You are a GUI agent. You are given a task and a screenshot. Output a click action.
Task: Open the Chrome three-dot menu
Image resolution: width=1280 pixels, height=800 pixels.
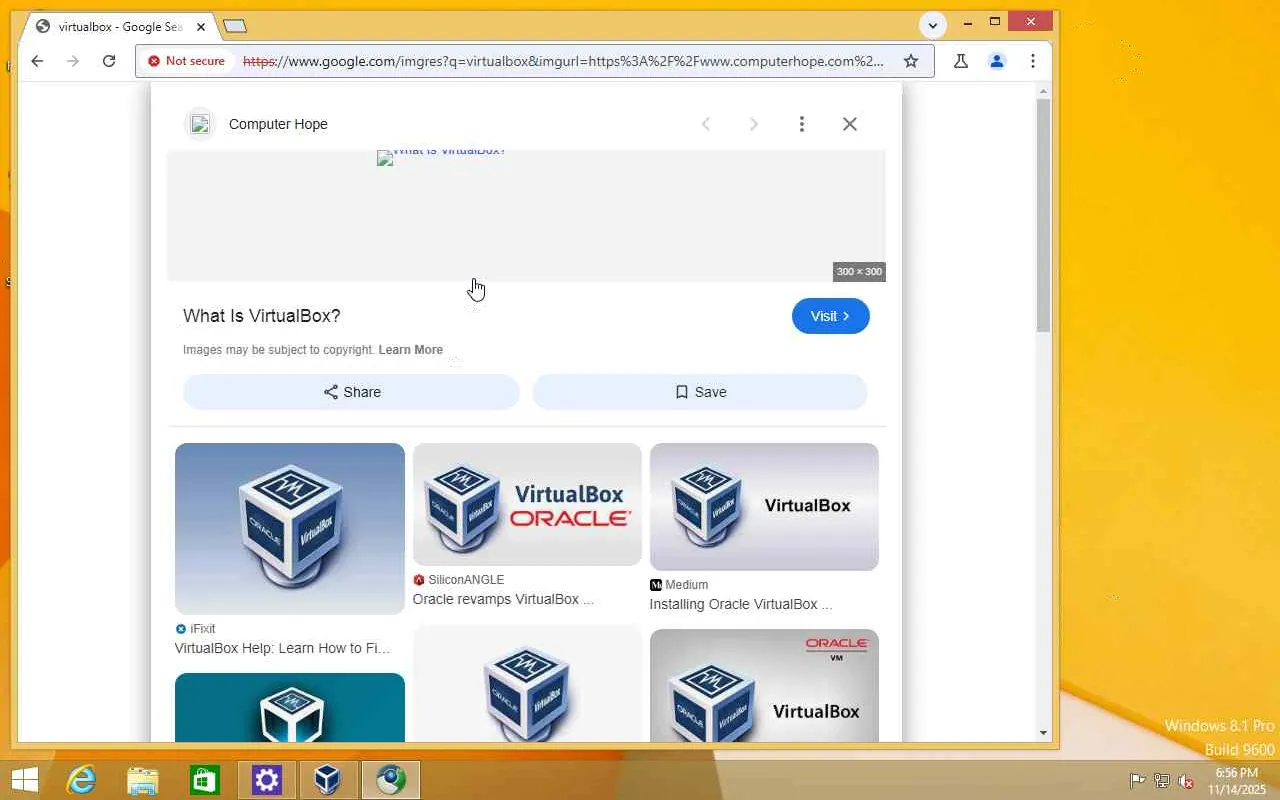click(1033, 61)
